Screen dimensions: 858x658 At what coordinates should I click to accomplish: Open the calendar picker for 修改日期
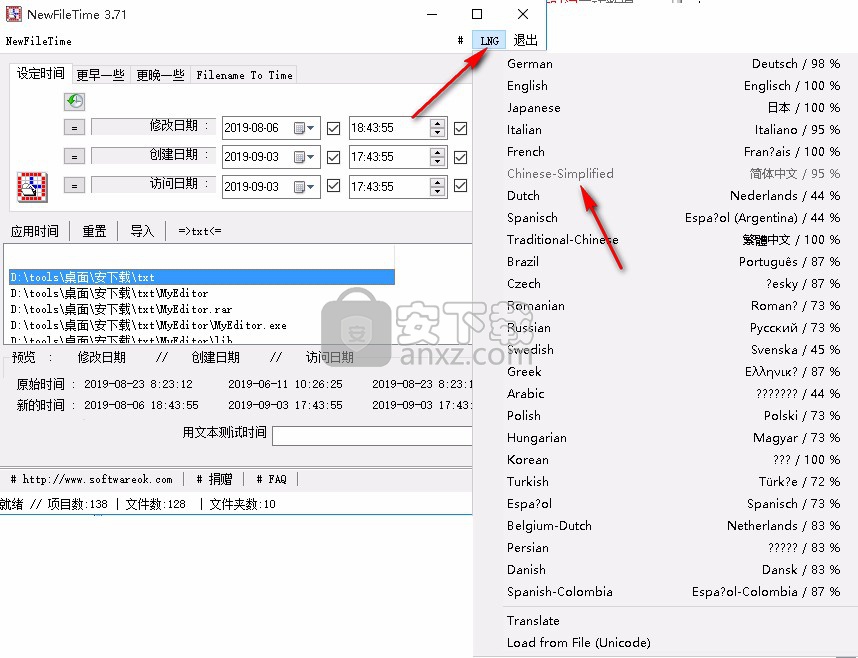304,128
